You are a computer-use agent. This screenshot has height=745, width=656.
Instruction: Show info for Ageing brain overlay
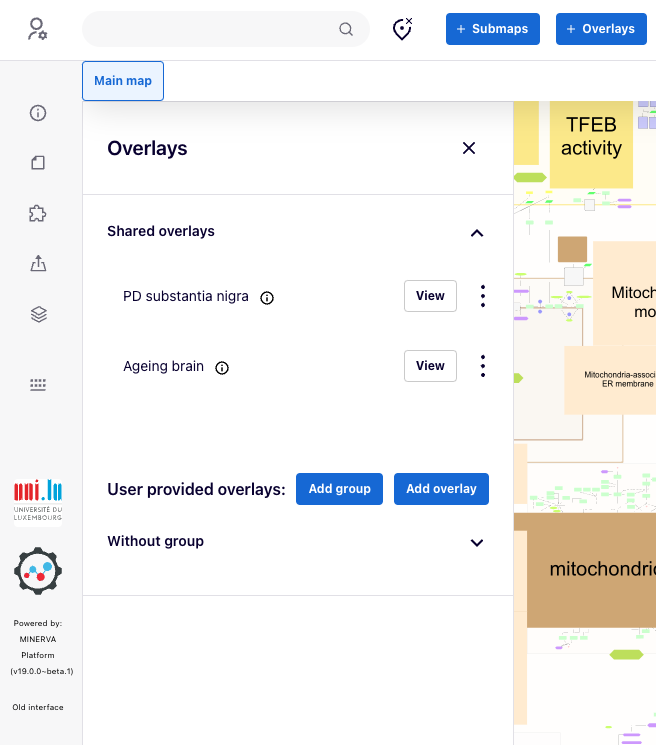pos(222,367)
